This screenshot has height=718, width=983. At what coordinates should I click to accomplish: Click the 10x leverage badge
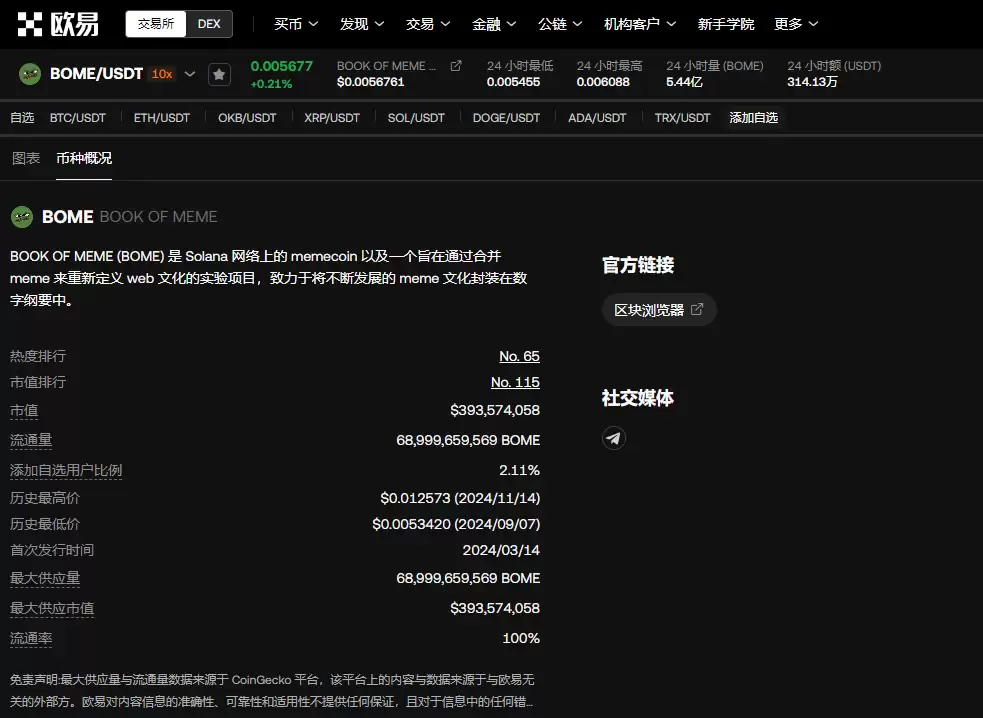click(161, 74)
